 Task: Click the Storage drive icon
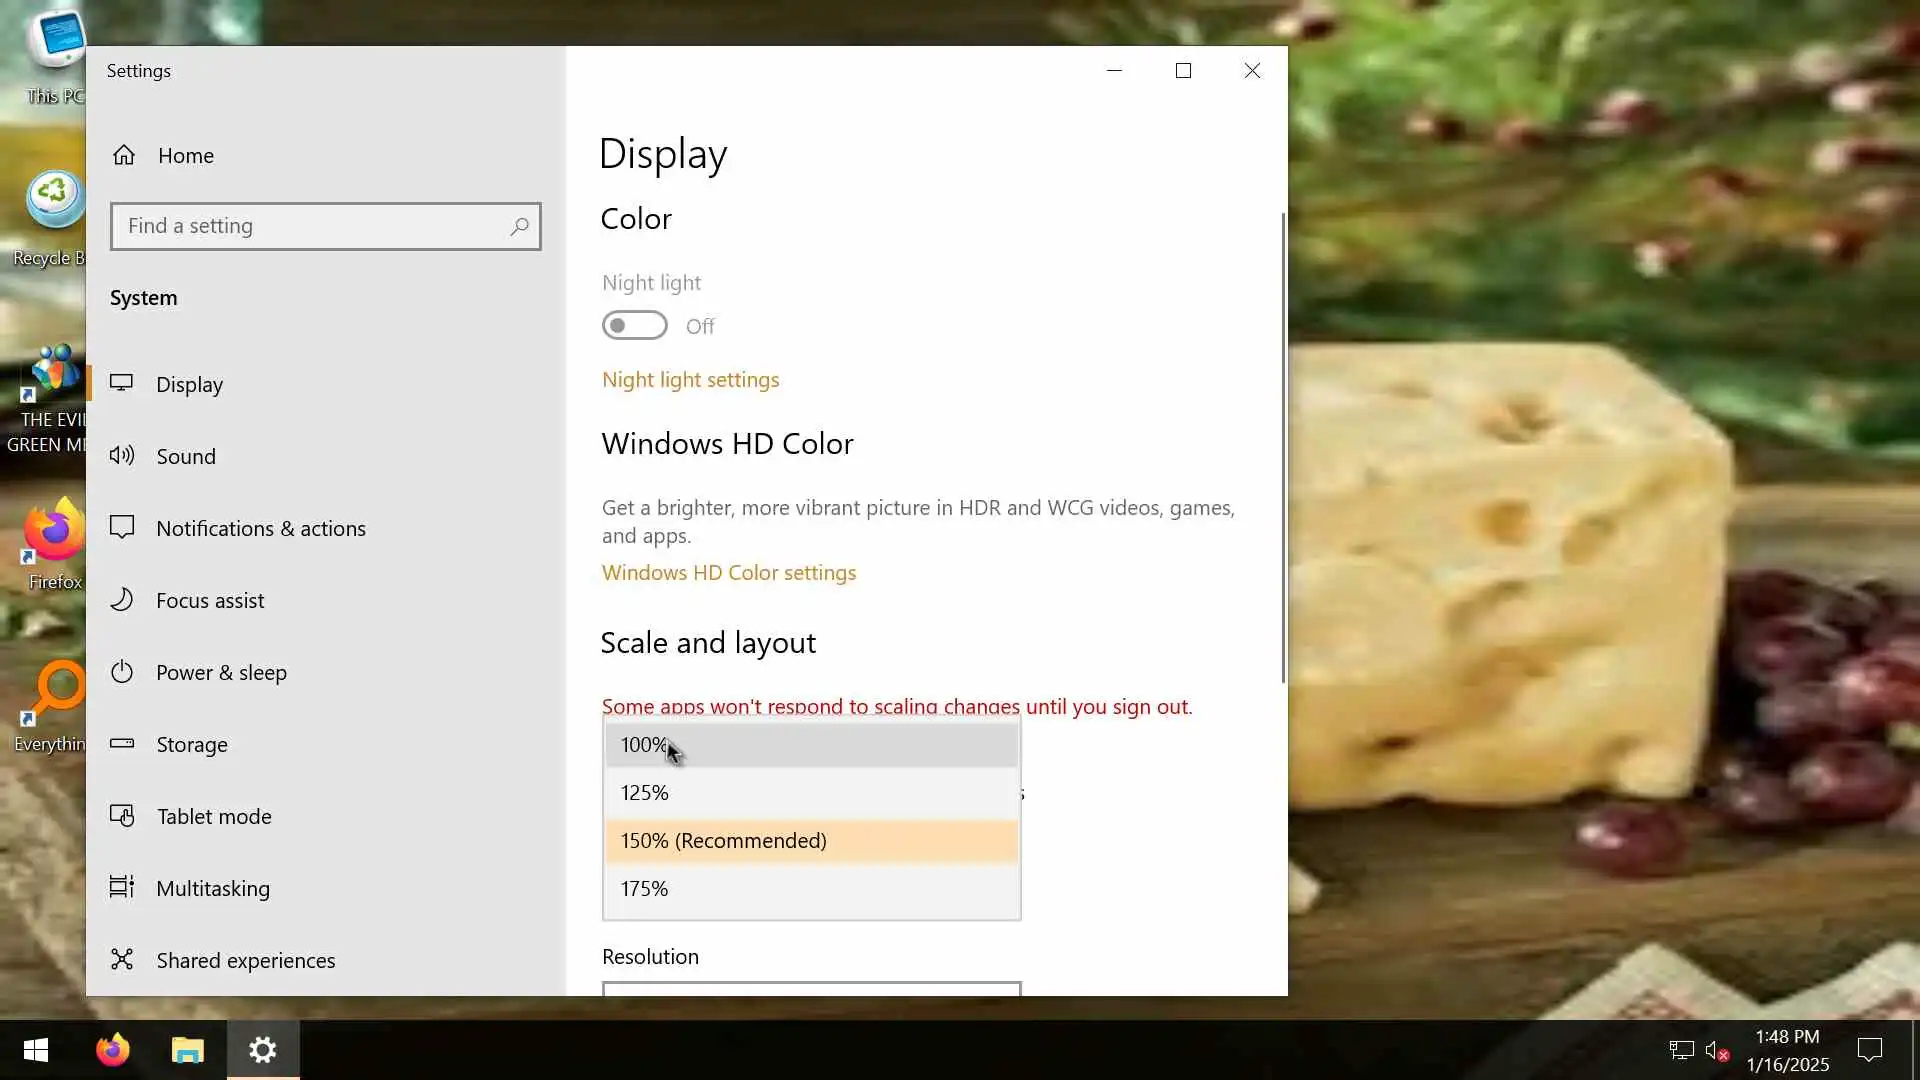(122, 744)
